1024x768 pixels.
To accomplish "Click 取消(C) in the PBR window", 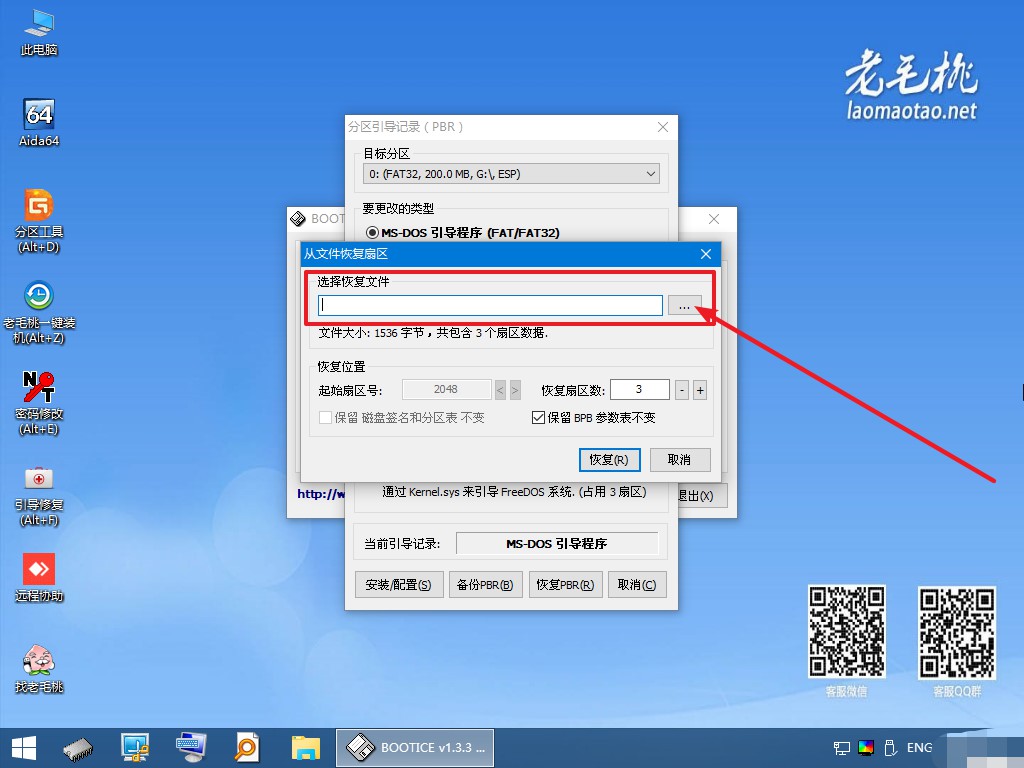I will click(637, 584).
